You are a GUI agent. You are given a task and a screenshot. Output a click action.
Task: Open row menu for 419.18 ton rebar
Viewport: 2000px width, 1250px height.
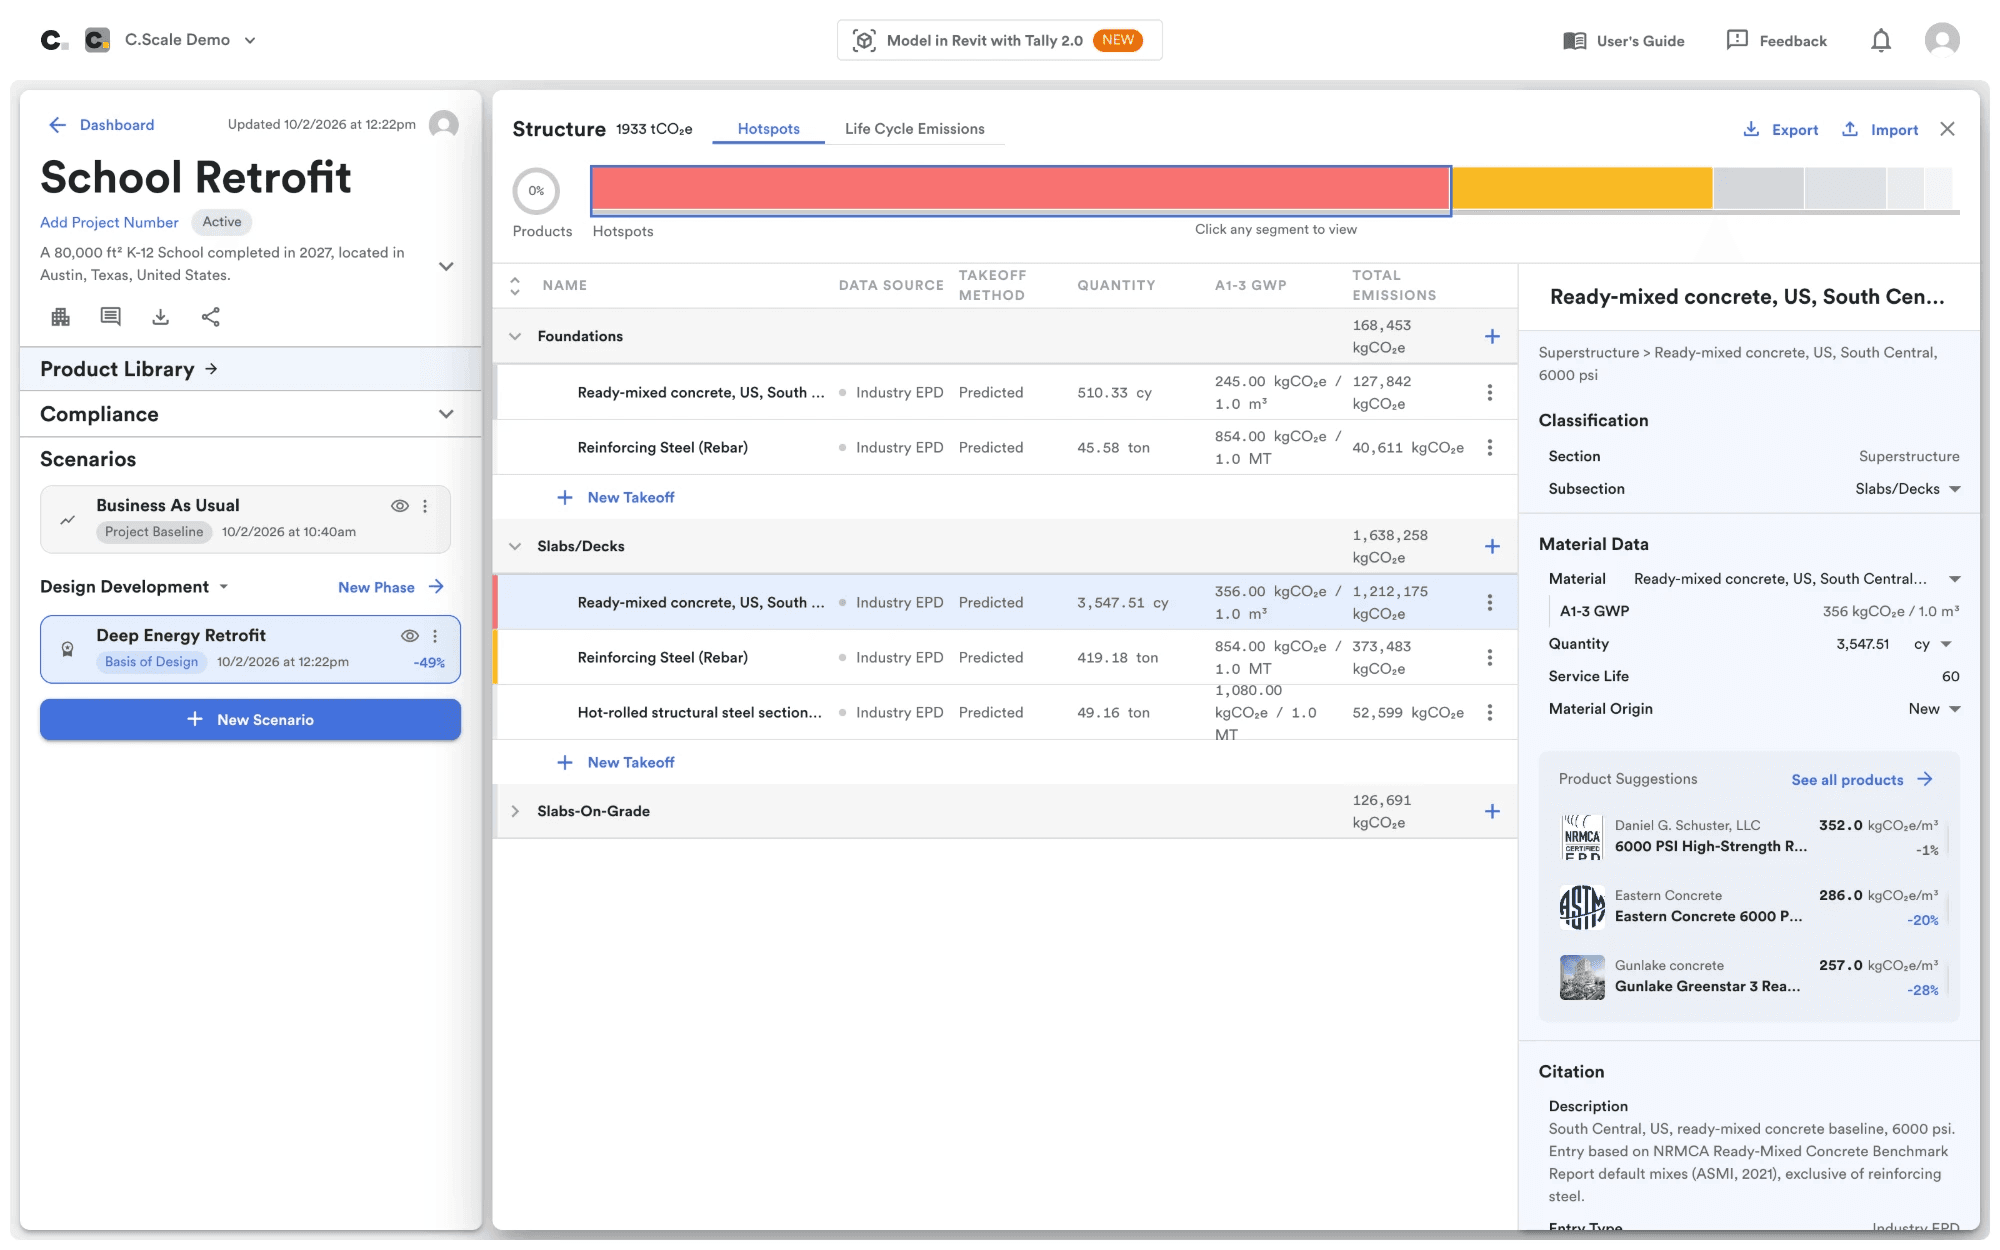click(x=1490, y=658)
